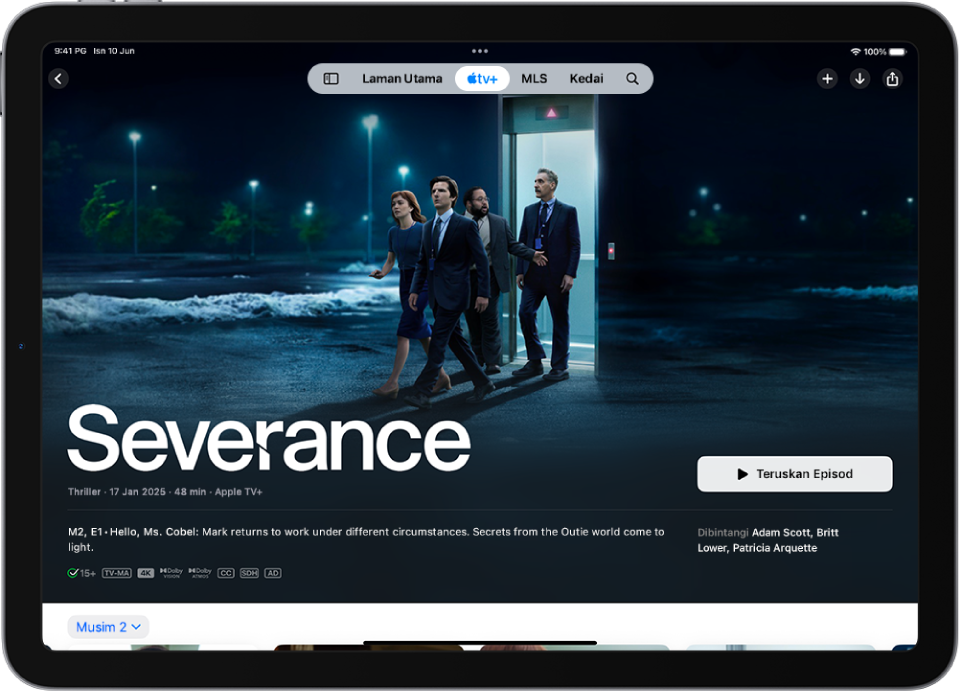Open the Musim 2 season selector
This screenshot has height=692, width=963.
pyautogui.click(x=107, y=627)
